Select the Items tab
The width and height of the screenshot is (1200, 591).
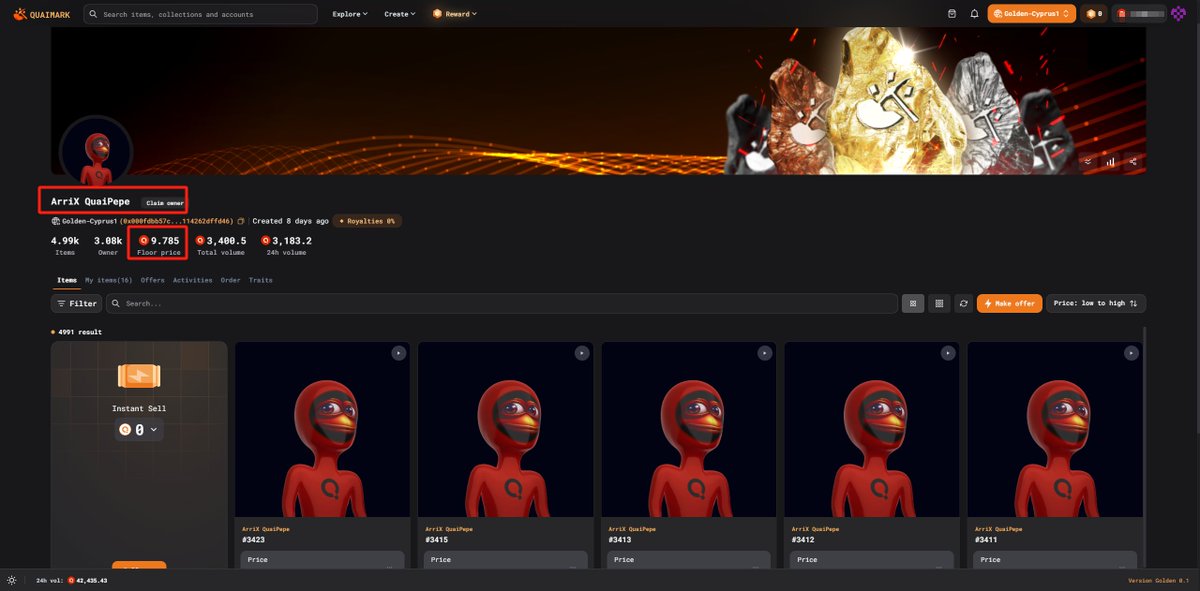pyautogui.click(x=66, y=280)
